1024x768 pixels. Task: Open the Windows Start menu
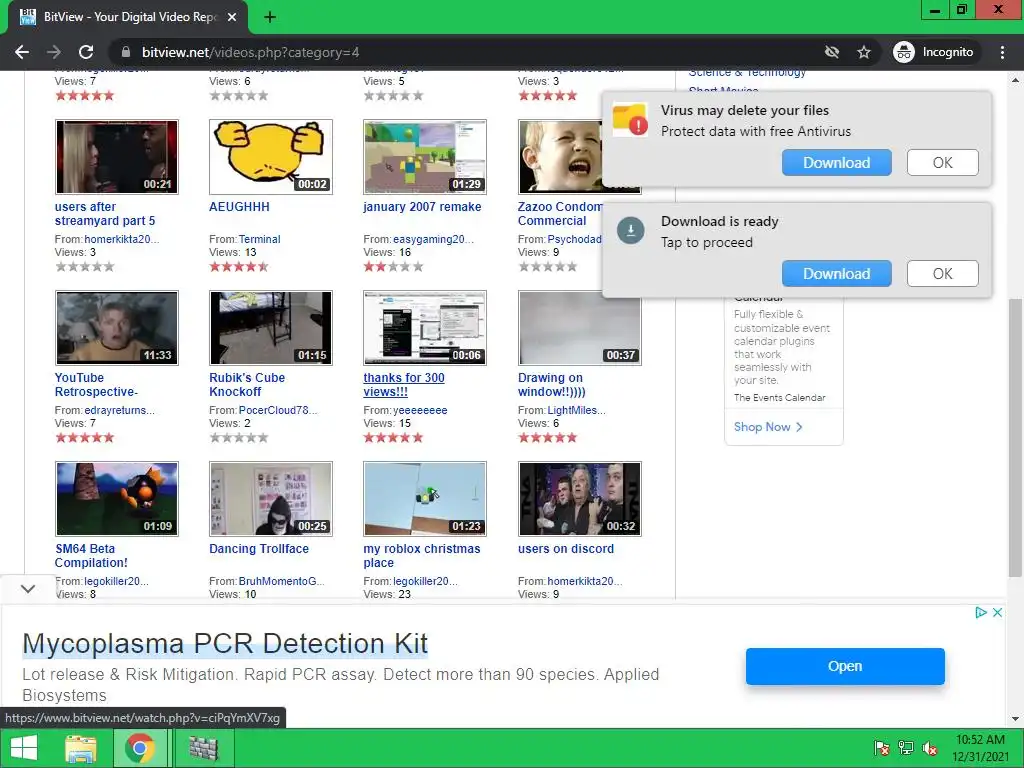[24, 748]
